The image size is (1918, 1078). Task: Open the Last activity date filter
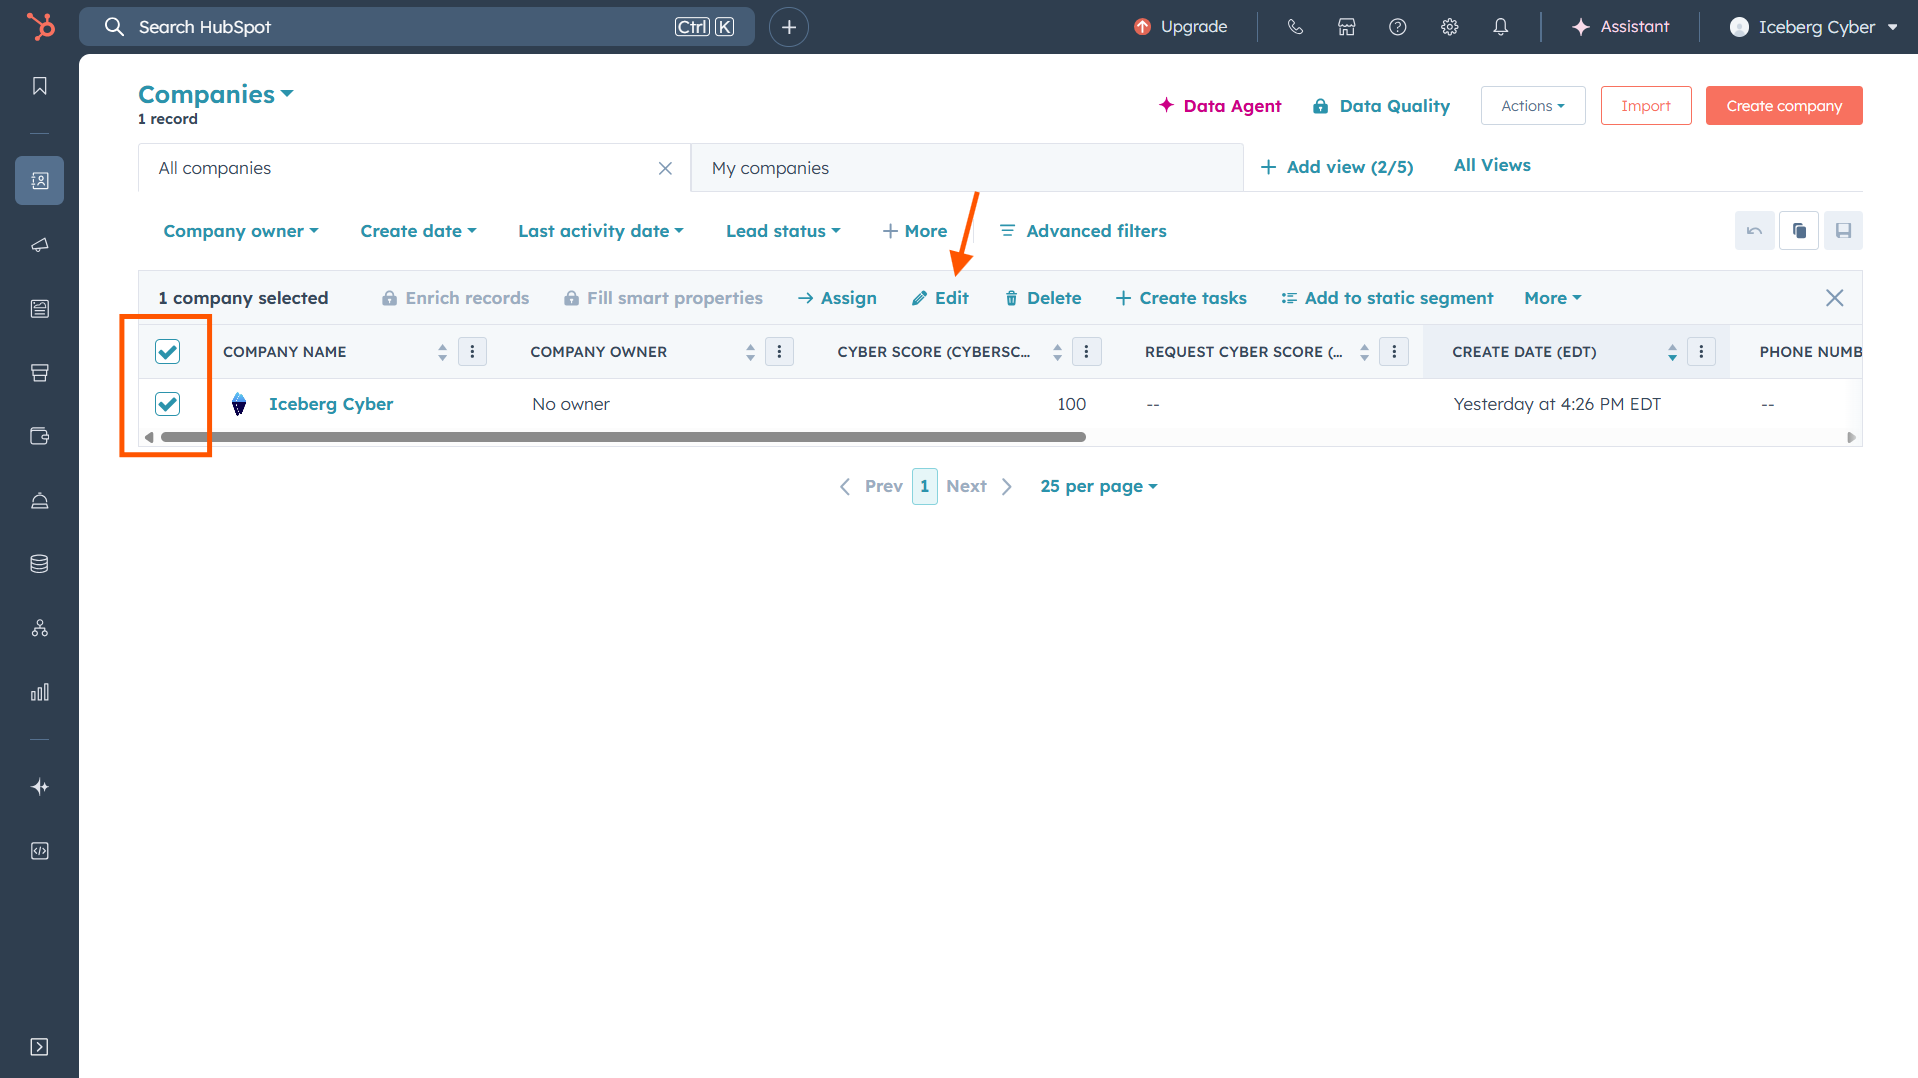coord(601,231)
